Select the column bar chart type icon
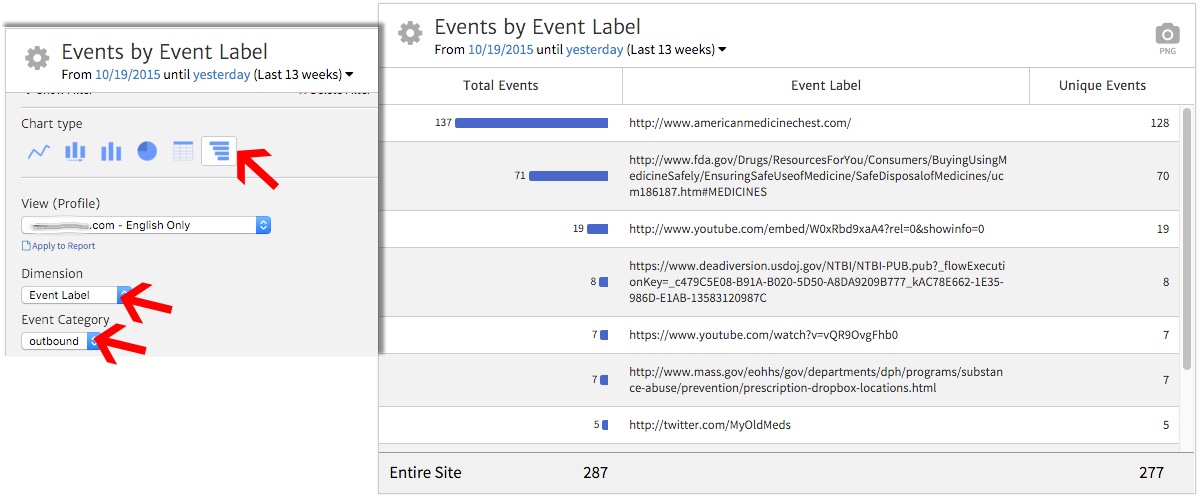Screen dimensions: 1200x496 [x=110, y=152]
